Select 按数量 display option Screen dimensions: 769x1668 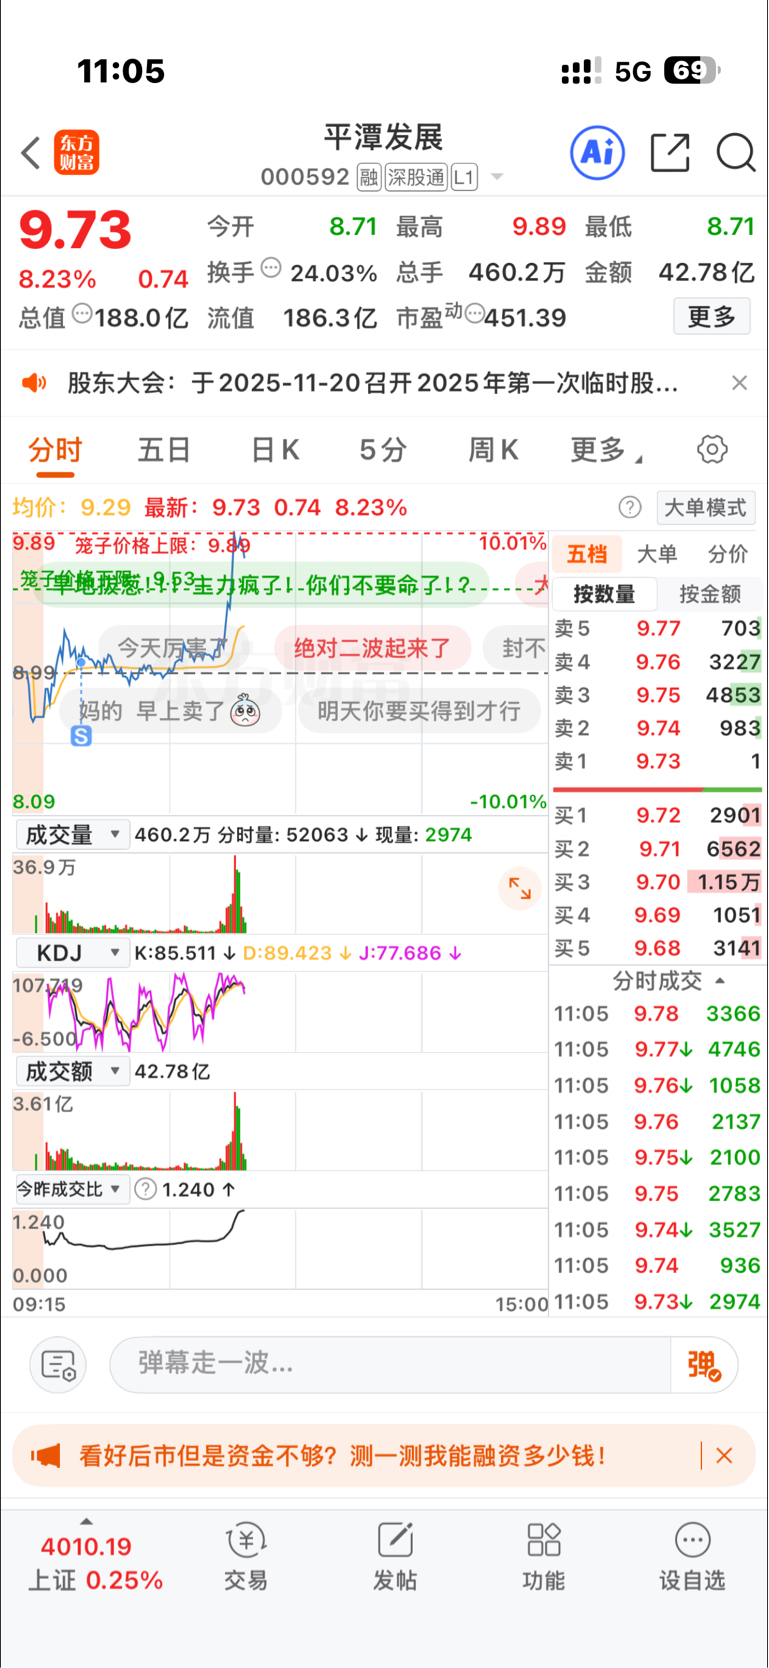tap(604, 594)
